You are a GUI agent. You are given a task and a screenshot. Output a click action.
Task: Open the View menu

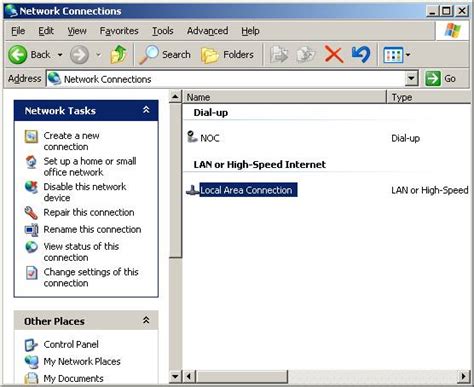click(77, 31)
